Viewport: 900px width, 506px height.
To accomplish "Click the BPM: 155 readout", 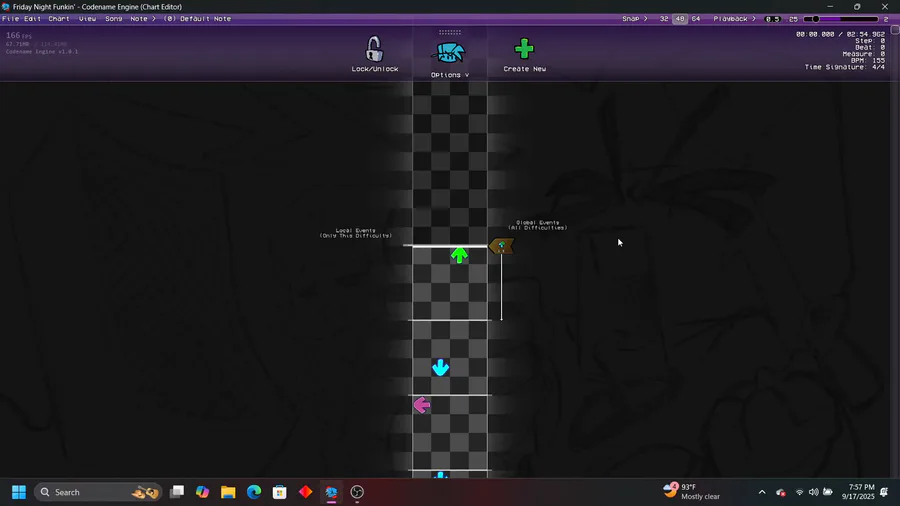I will pyautogui.click(x=868, y=60).
